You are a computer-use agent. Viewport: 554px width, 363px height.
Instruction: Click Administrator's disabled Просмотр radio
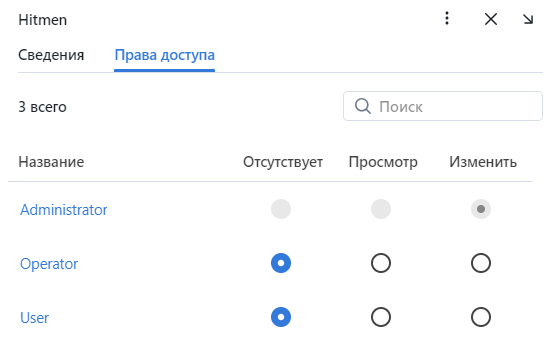[x=381, y=209]
